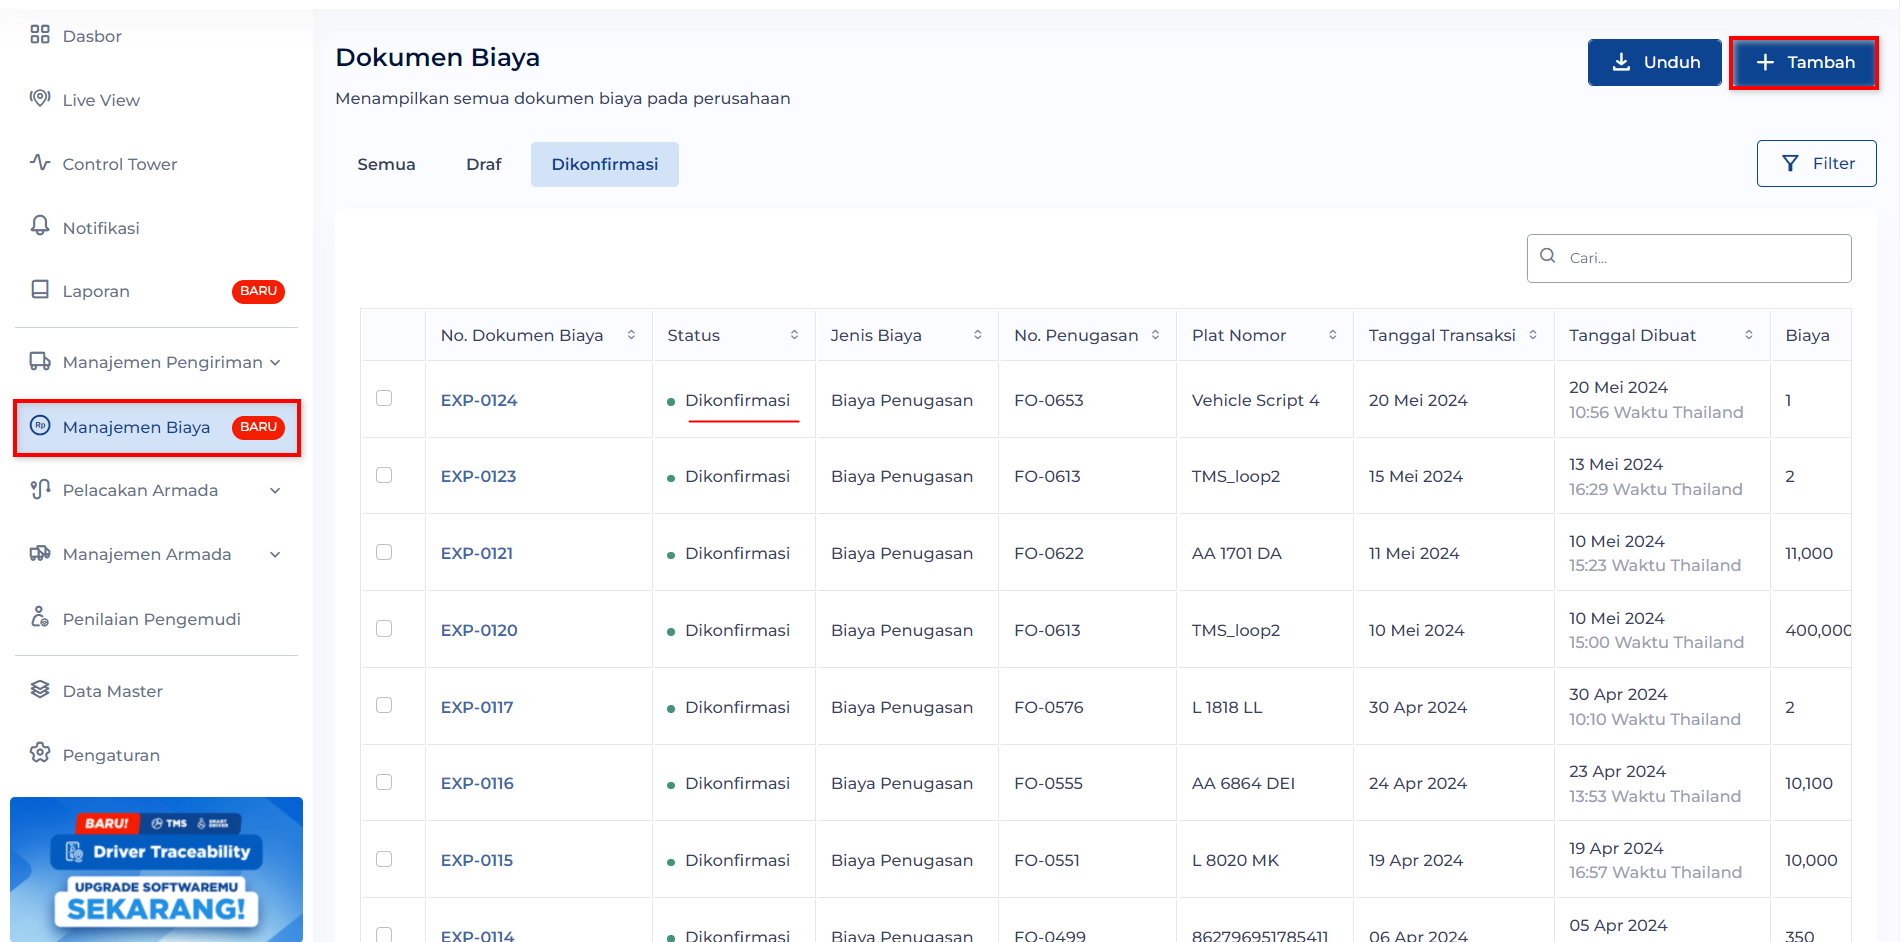The height and width of the screenshot is (942, 1900).
Task: Open the Pengaturan gear icon
Action: [40, 753]
